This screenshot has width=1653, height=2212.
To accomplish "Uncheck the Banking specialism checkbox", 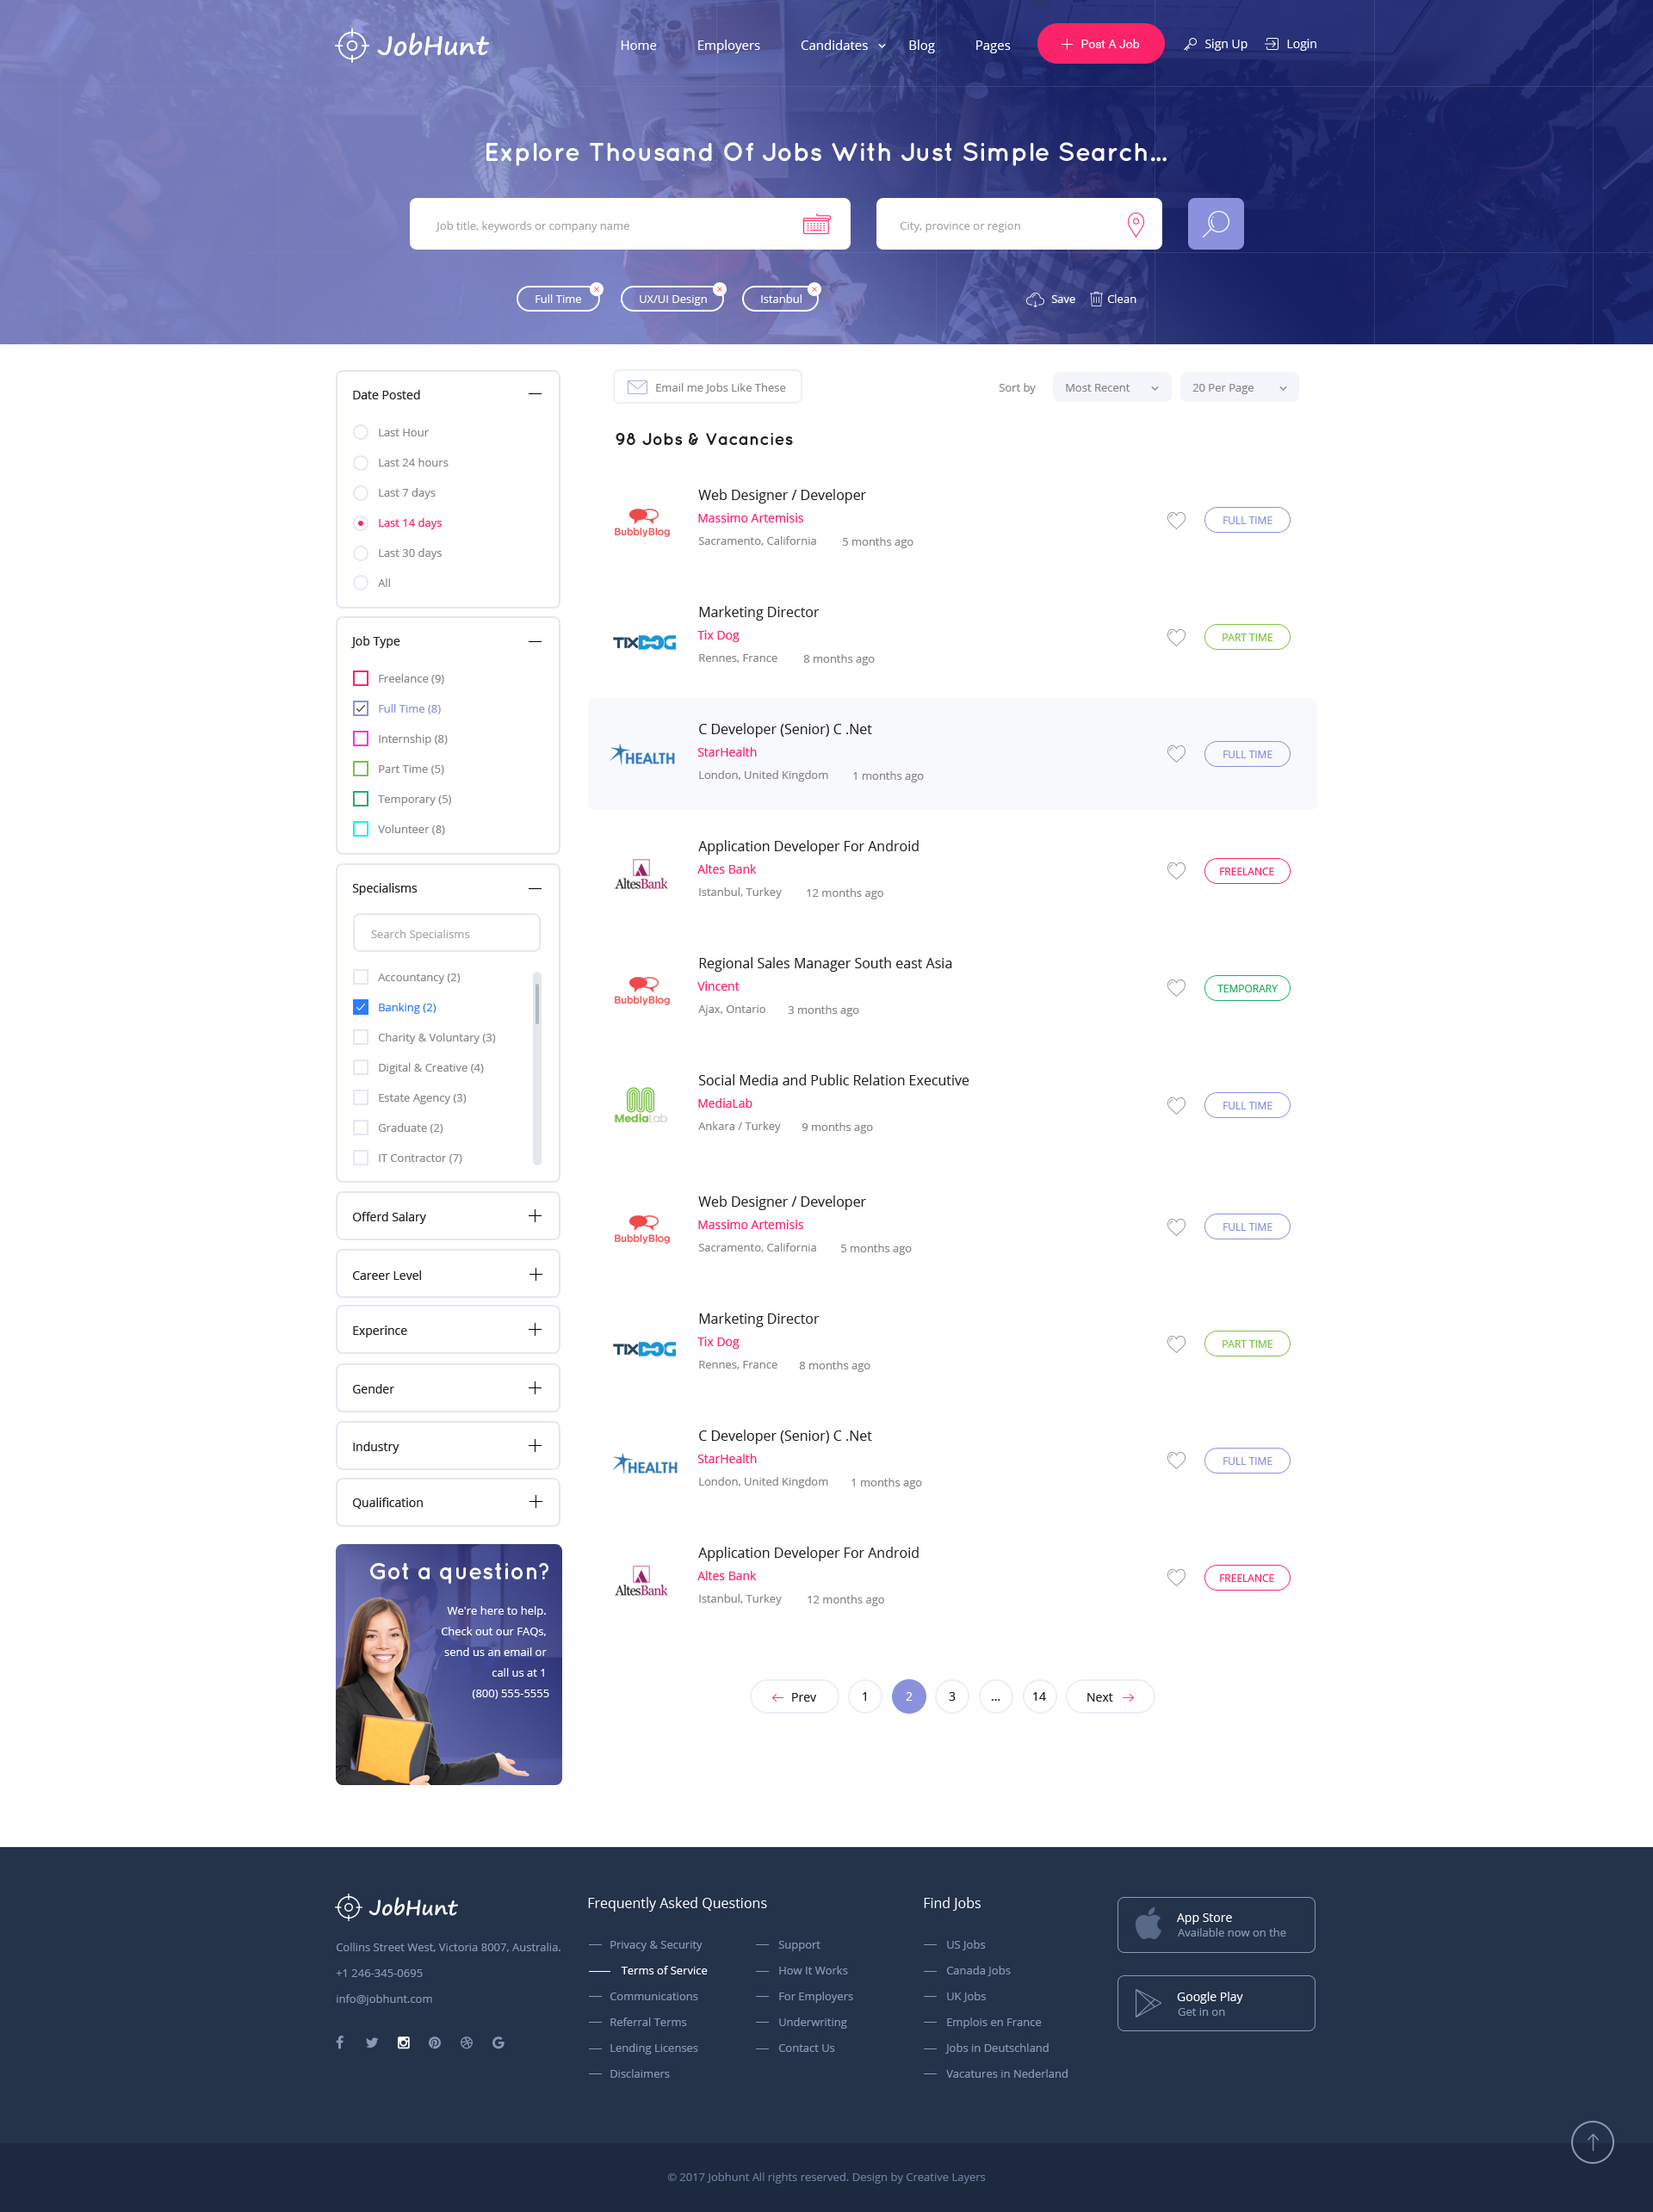I will pyautogui.click(x=361, y=1007).
